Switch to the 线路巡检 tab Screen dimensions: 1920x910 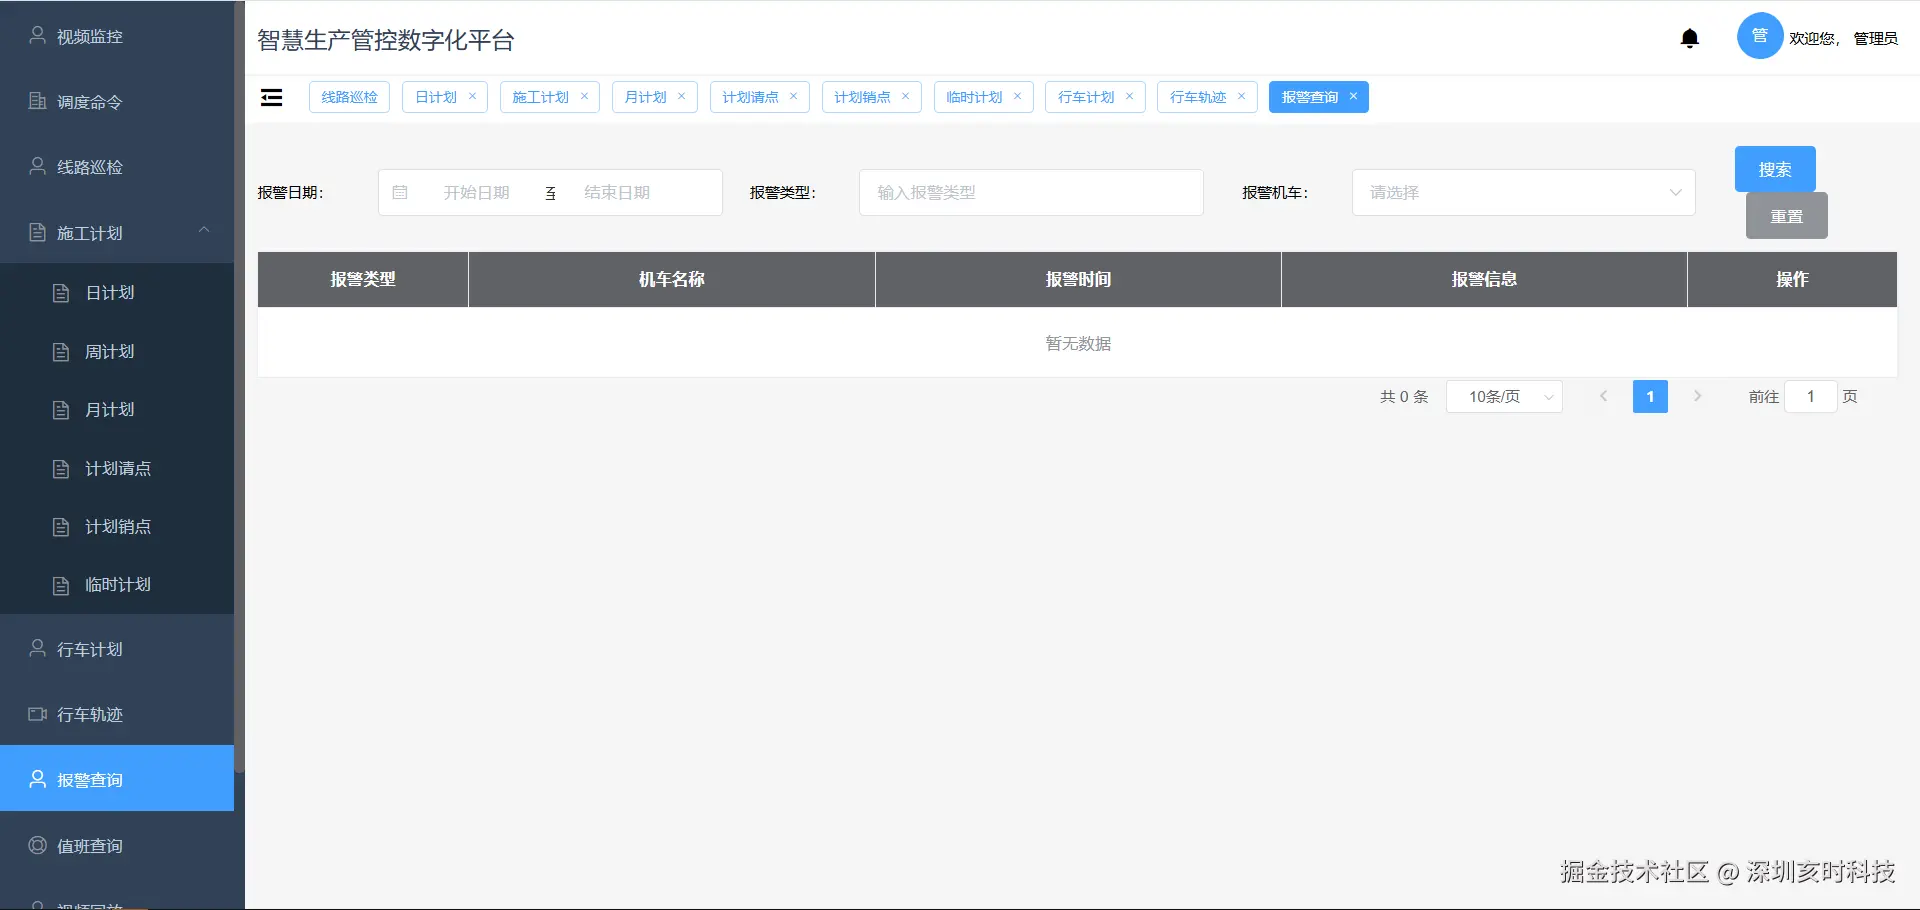[x=349, y=97]
